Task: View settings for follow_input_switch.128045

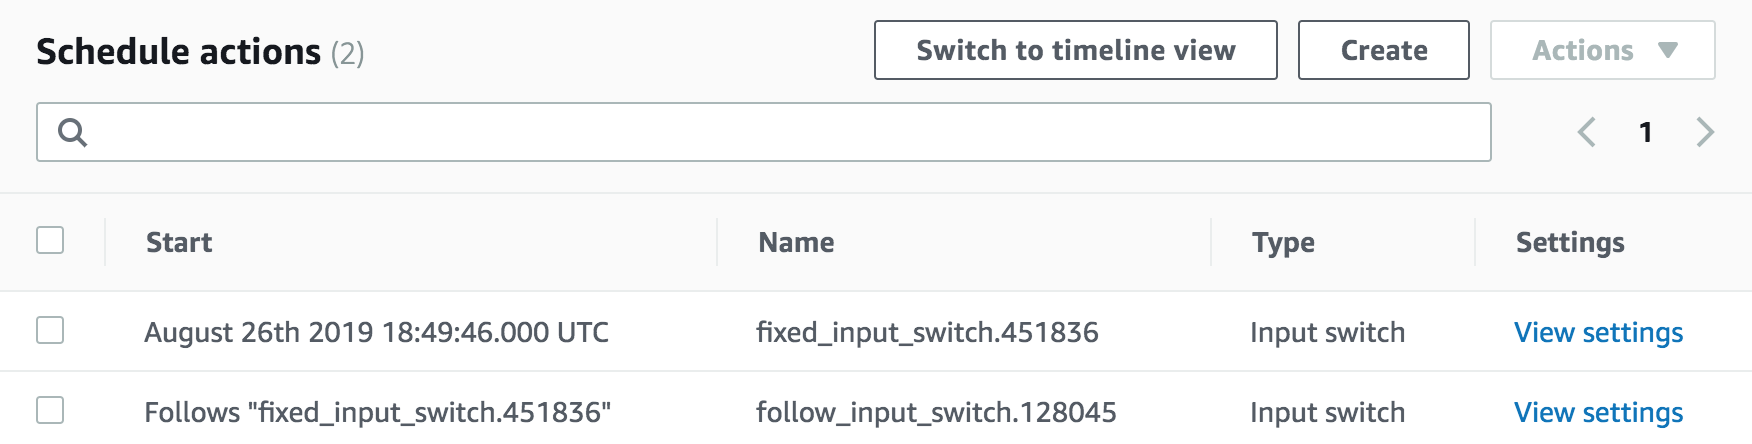Action: [1598, 412]
